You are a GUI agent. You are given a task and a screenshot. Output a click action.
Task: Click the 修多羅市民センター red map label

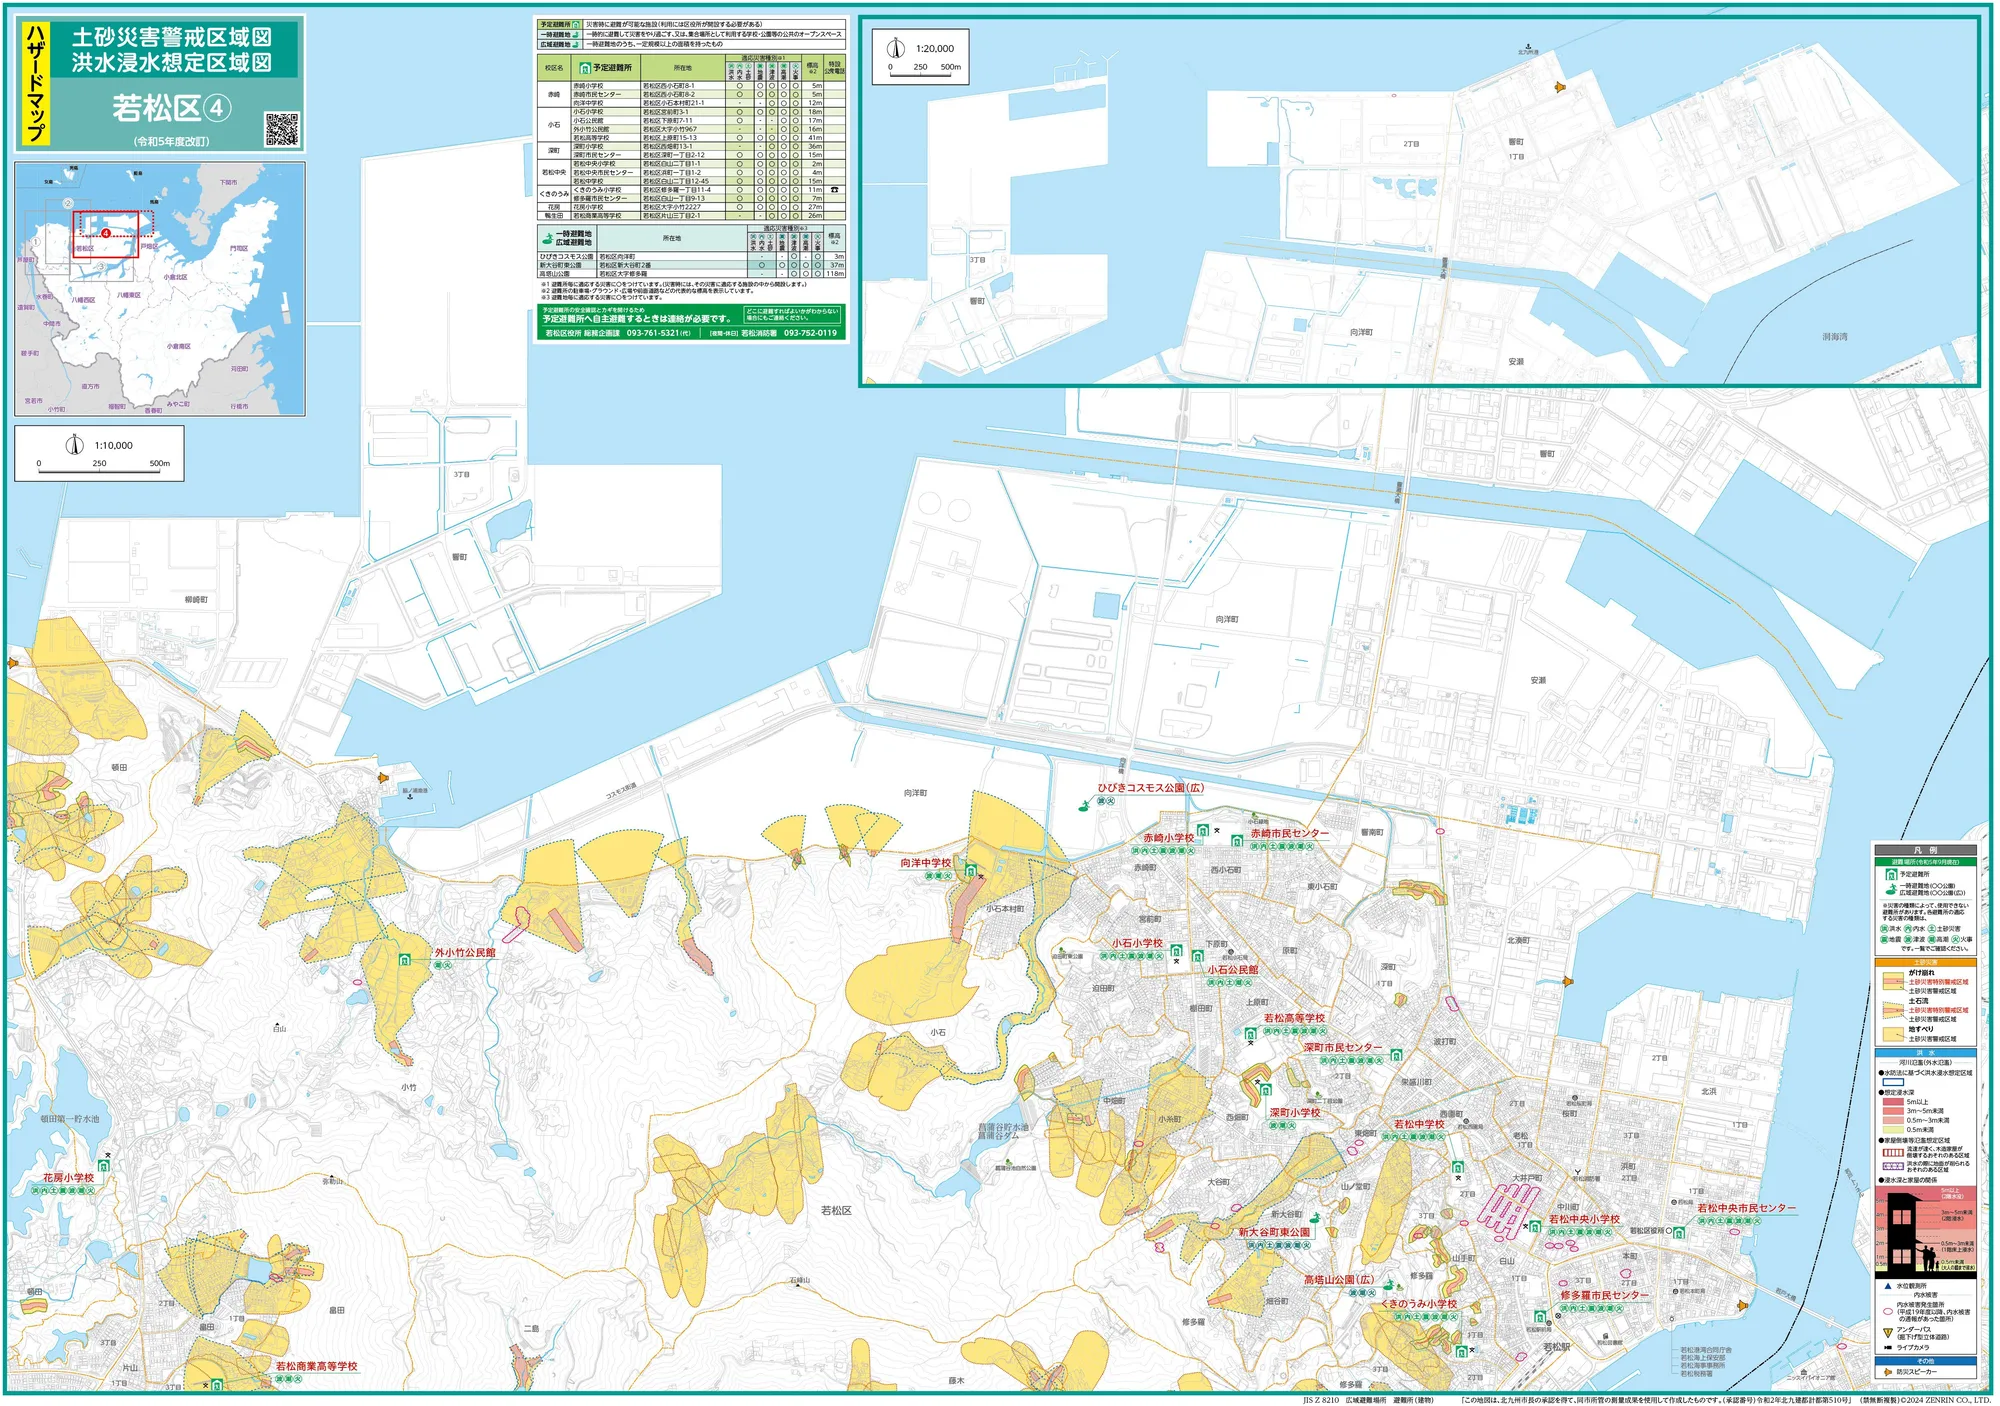[x=1603, y=1295]
